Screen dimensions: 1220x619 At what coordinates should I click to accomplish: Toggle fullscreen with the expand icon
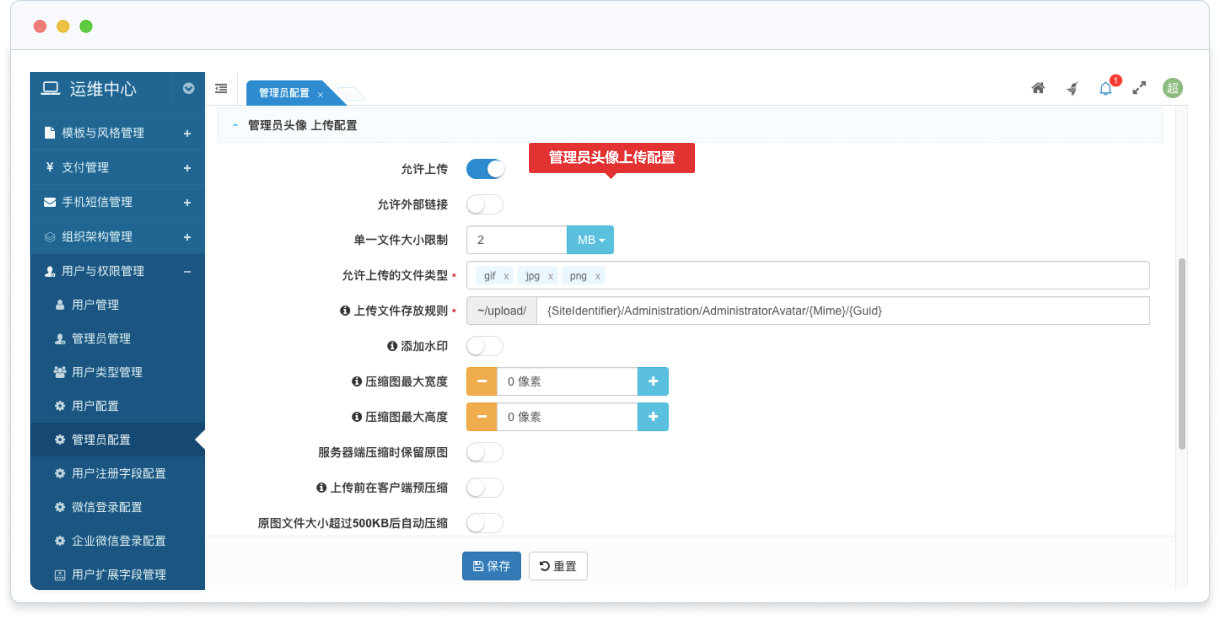(1139, 88)
